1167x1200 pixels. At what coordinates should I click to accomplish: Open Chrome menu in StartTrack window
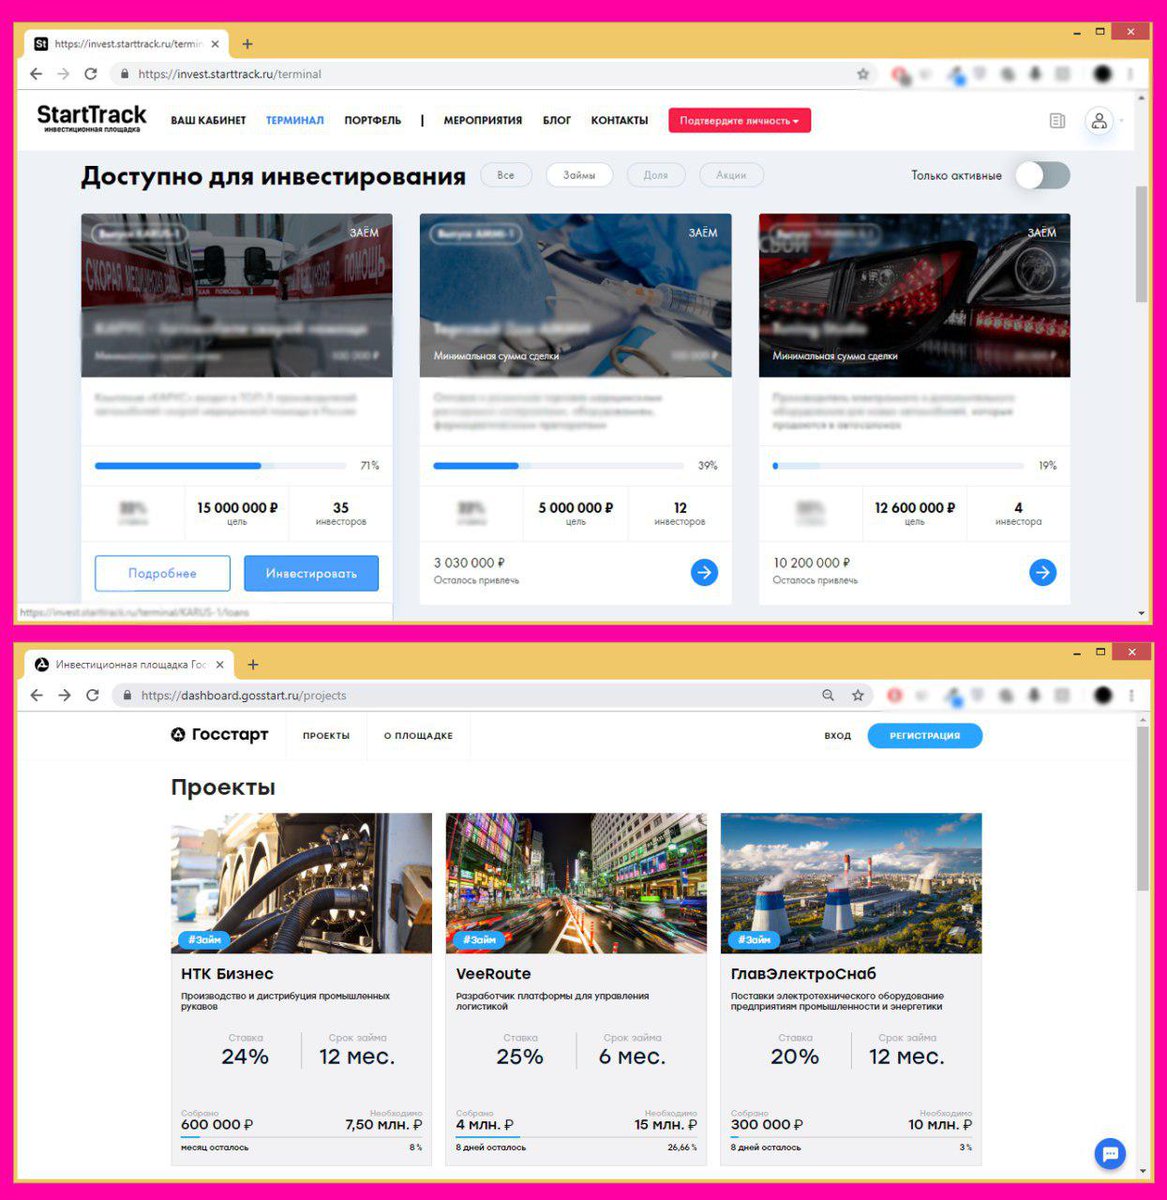[x=1131, y=74]
